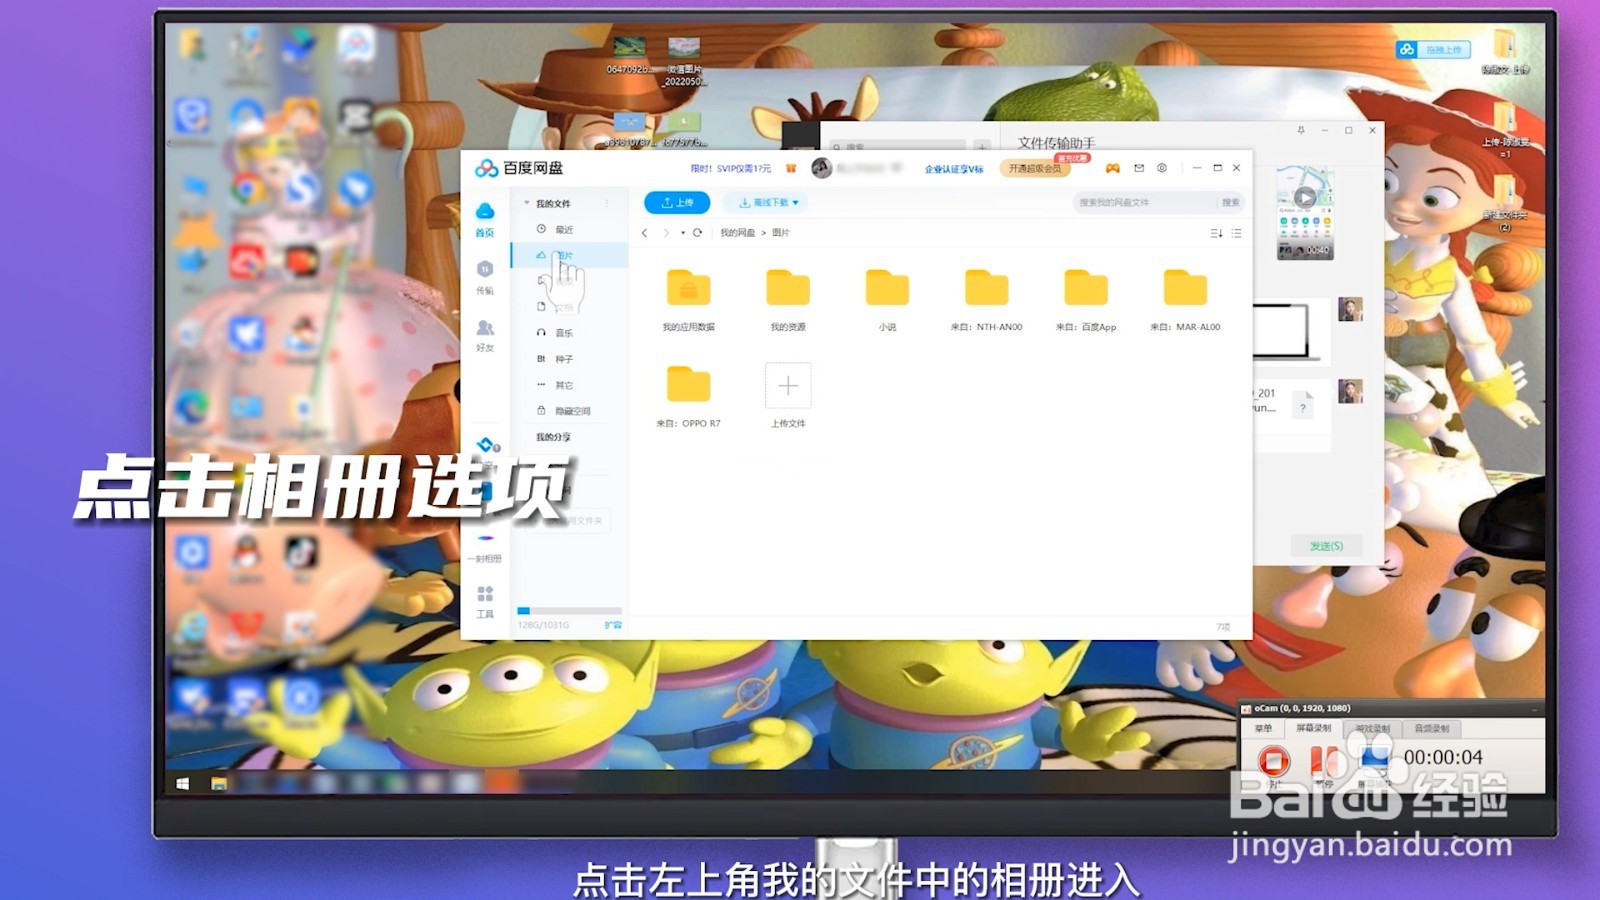Open the 好友 friends section
The width and height of the screenshot is (1600, 900).
[485, 335]
